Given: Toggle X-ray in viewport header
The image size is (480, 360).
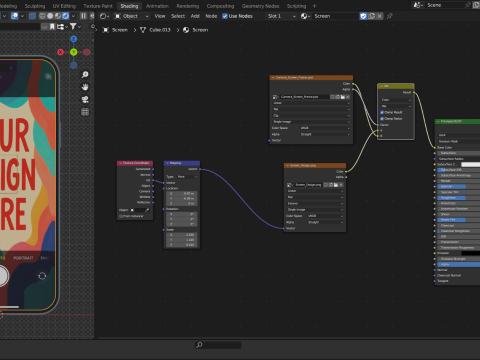Looking at the screenshot, I should (x=32, y=16).
